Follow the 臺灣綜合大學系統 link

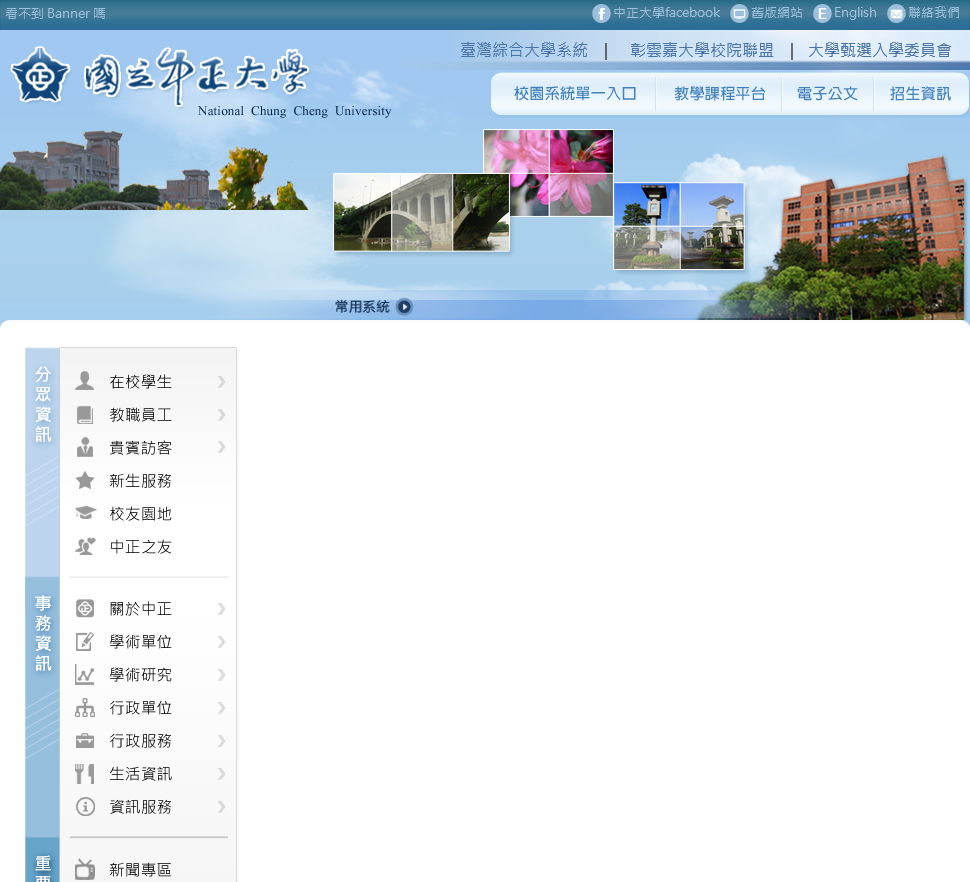[524, 50]
